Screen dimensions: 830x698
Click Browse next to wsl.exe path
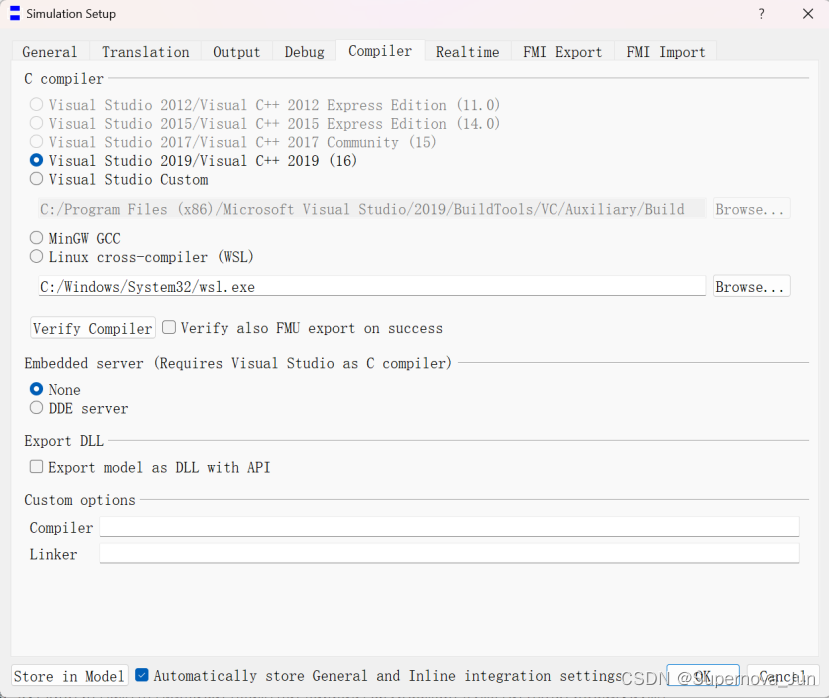point(751,286)
